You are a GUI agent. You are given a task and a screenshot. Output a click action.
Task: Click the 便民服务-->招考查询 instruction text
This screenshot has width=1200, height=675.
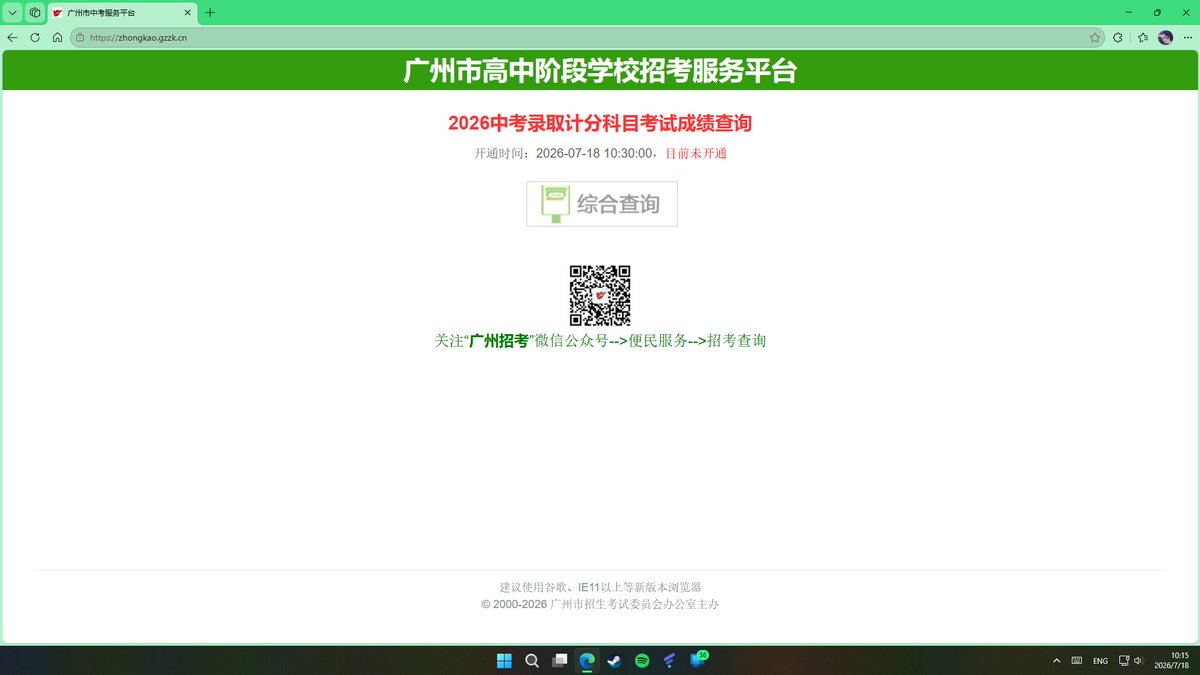pos(697,340)
